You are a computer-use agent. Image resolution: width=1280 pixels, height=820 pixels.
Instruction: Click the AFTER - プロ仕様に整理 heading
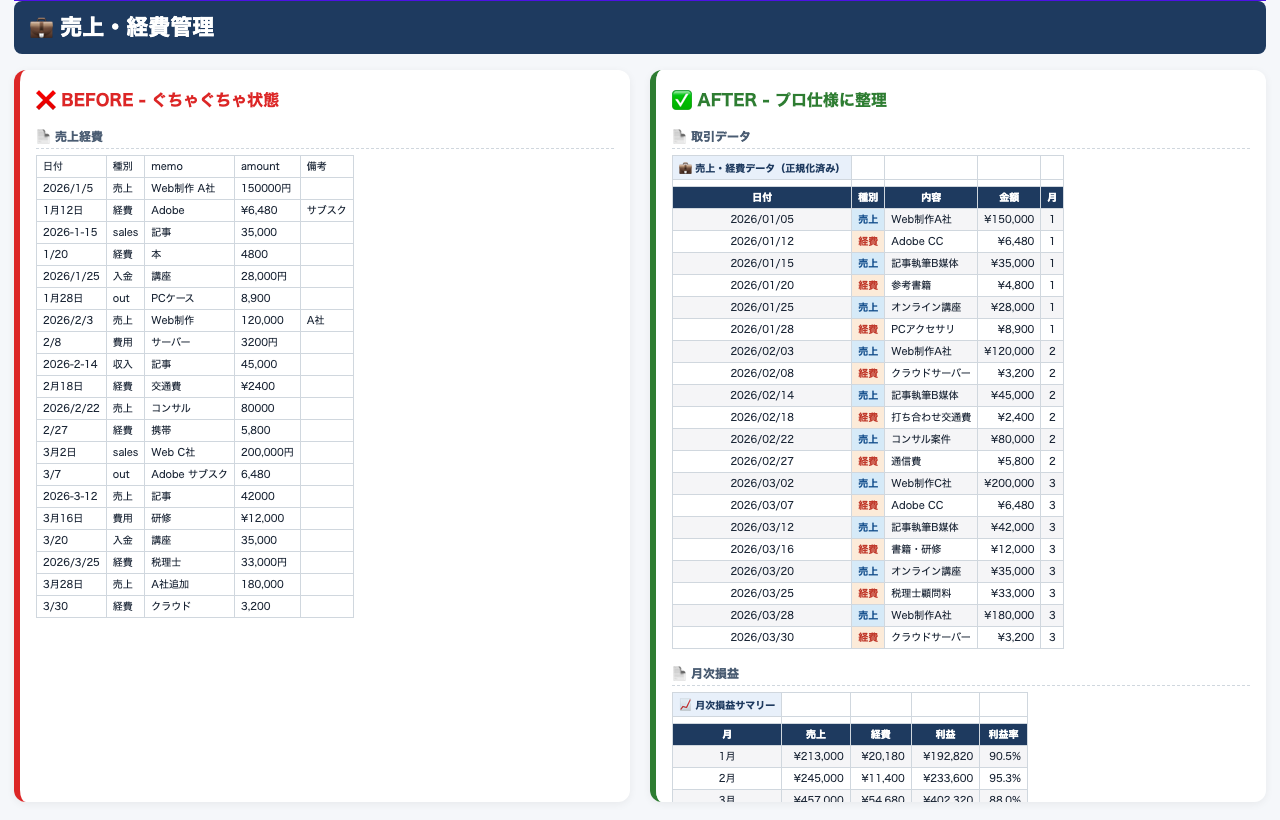point(792,100)
